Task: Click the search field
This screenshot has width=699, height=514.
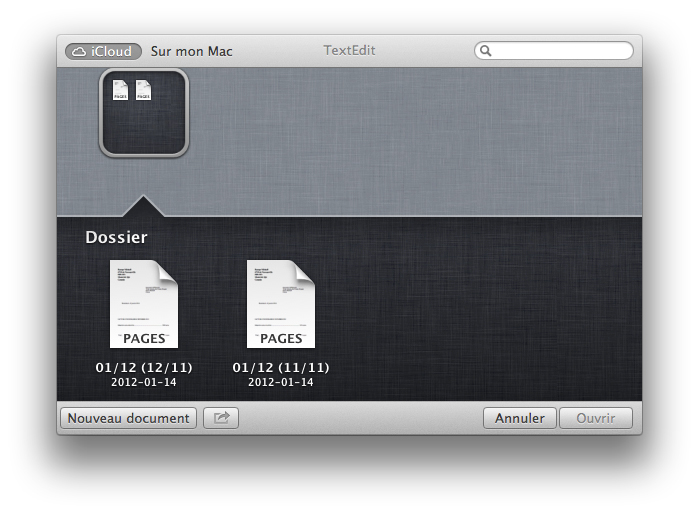Action: click(553, 51)
